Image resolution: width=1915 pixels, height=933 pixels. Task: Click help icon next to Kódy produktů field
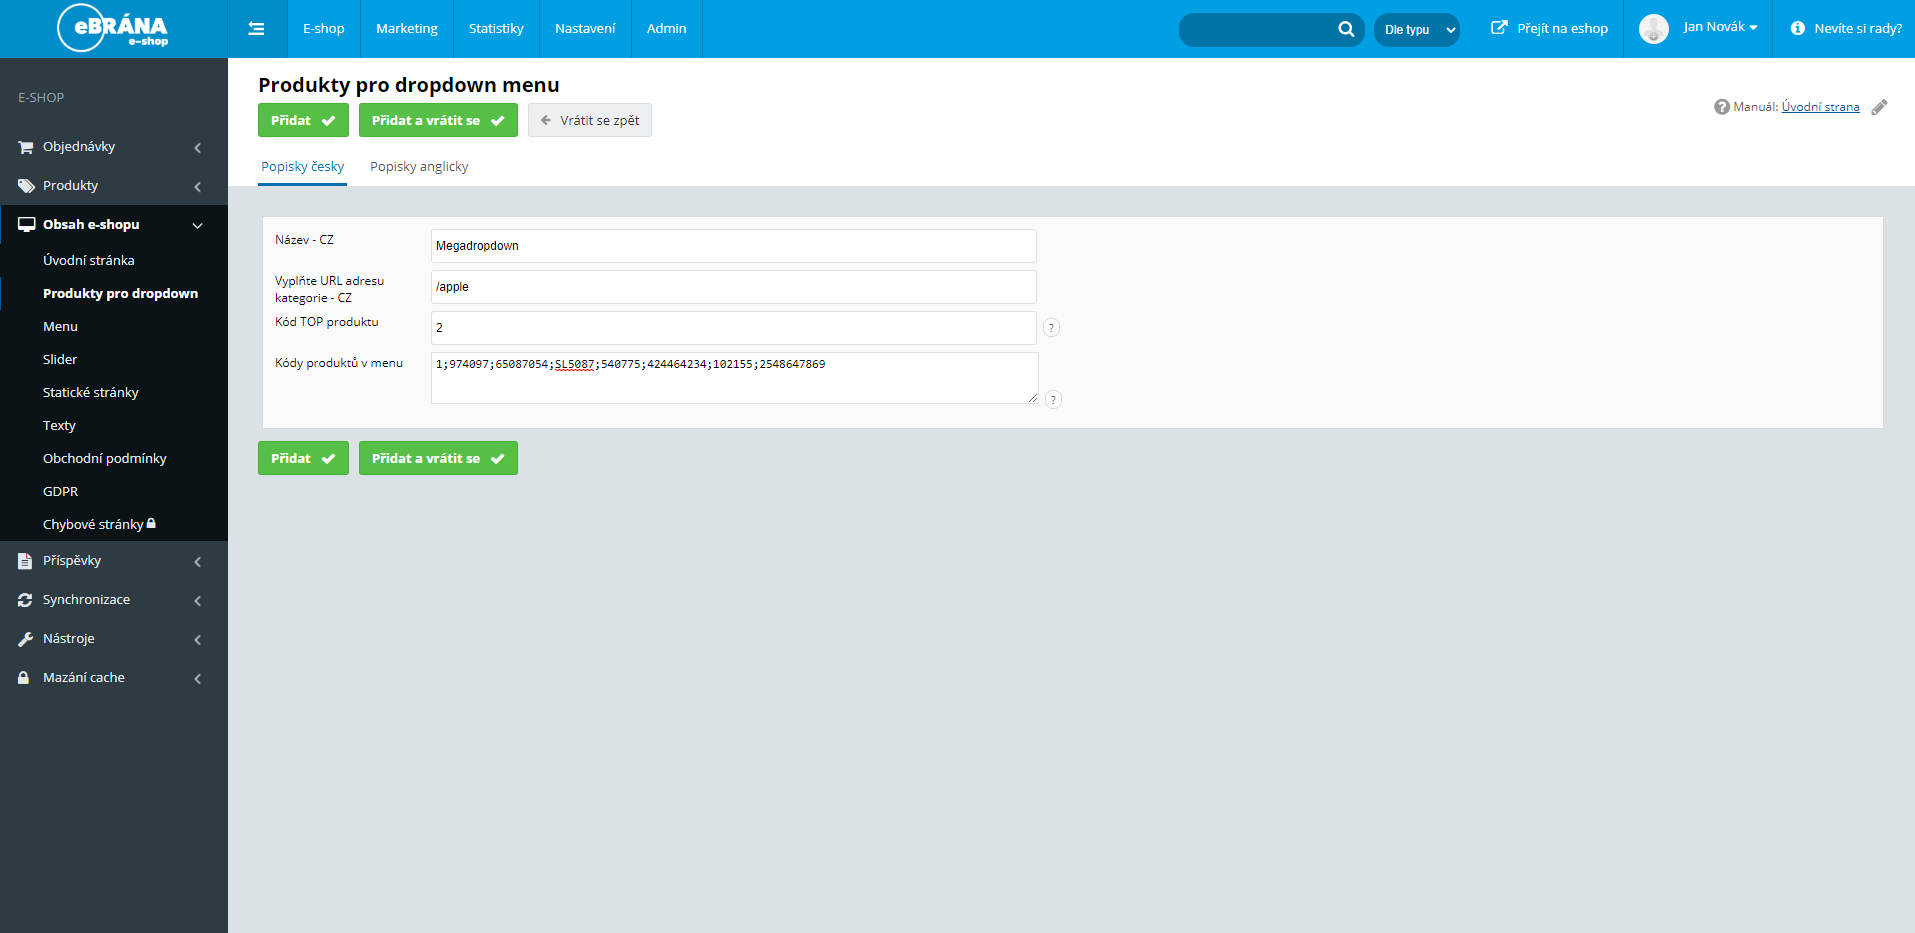[1053, 400]
